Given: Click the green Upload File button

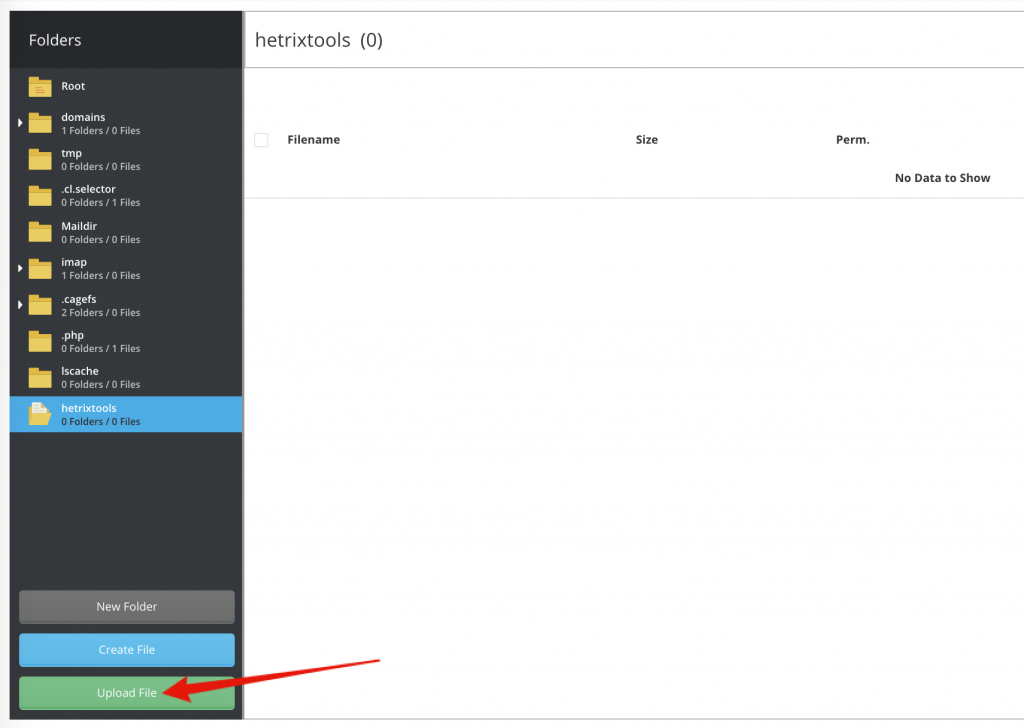Looking at the screenshot, I should coord(126,692).
